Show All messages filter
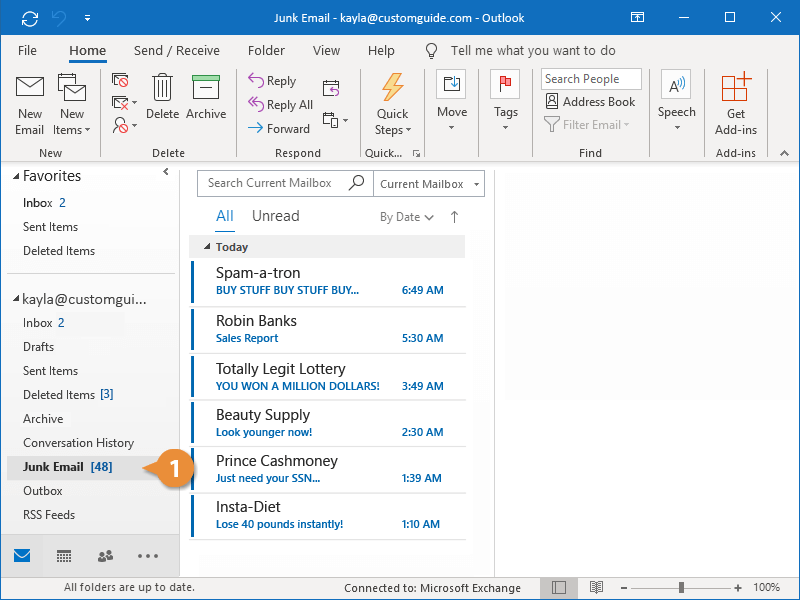Screen dimensions: 800x600 [x=224, y=216]
